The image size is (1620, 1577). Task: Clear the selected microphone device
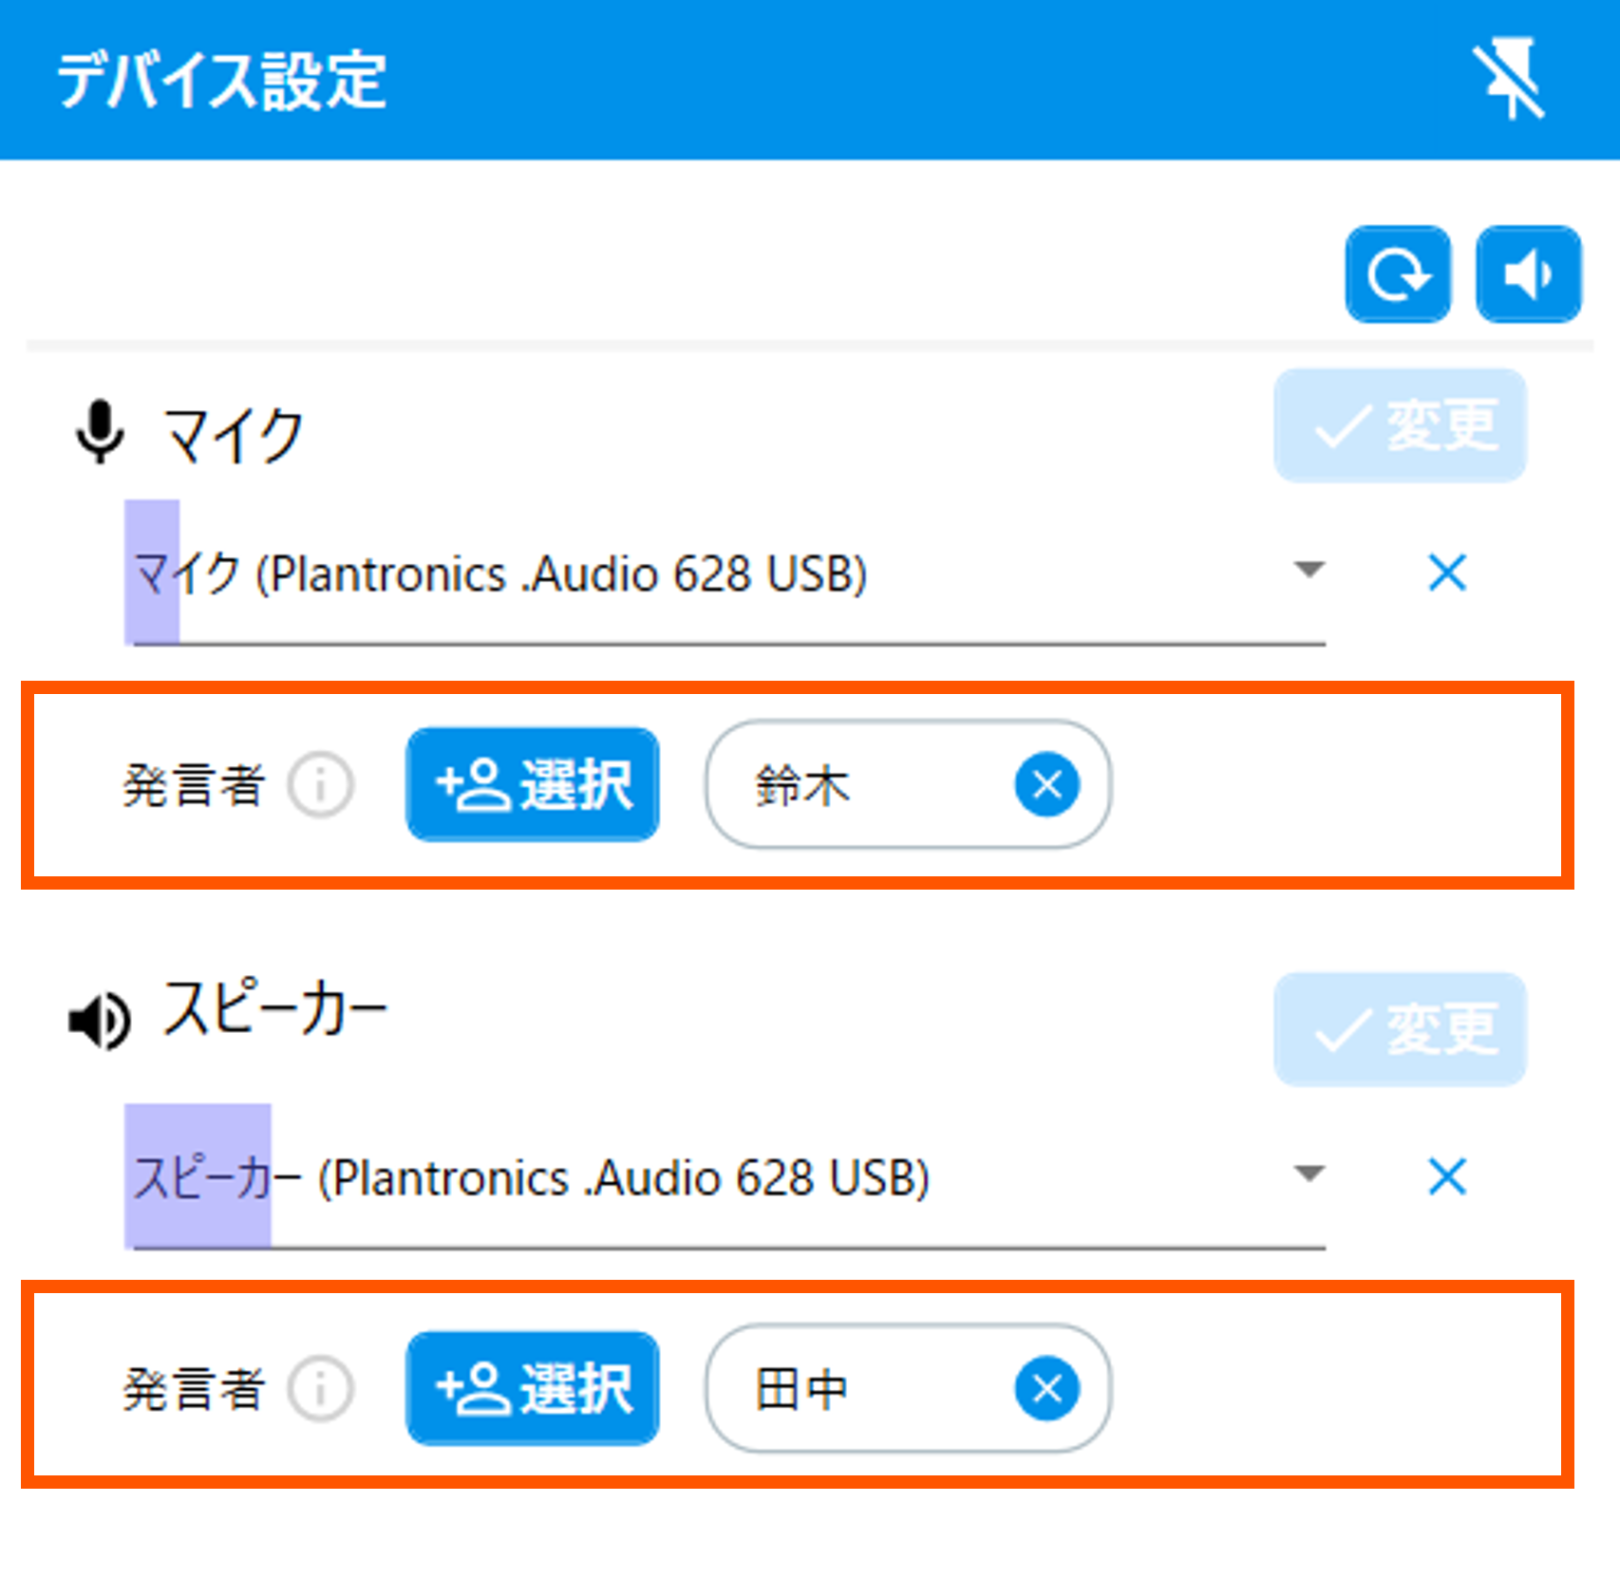pyautogui.click(x=1446, y=573)
